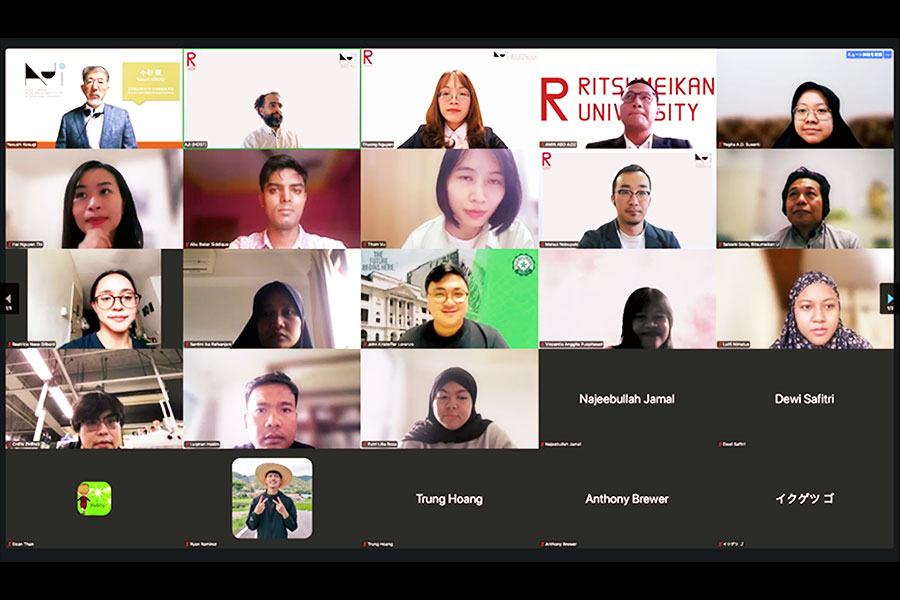900x600 pixels.
Task: Click muted mic icon on Ryan Ramirez tile
Action: click(187, 544)
